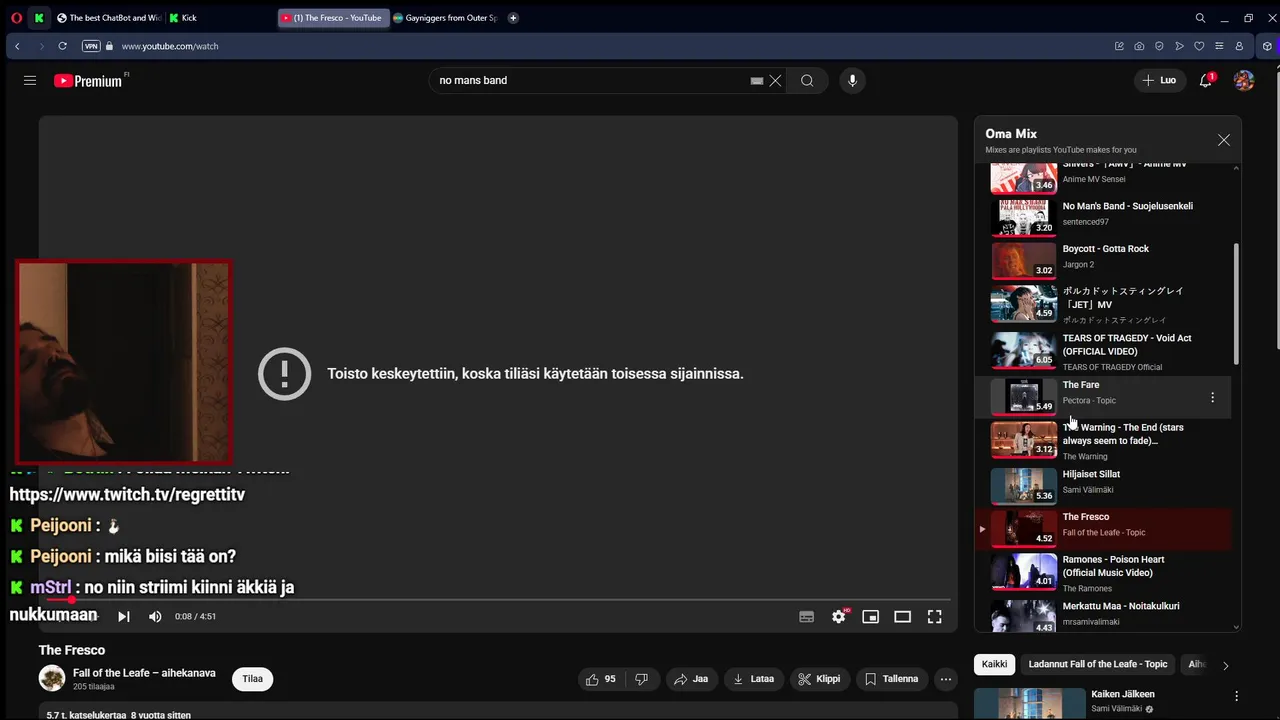Reload the page with the refresh icon

coord(62,46)
